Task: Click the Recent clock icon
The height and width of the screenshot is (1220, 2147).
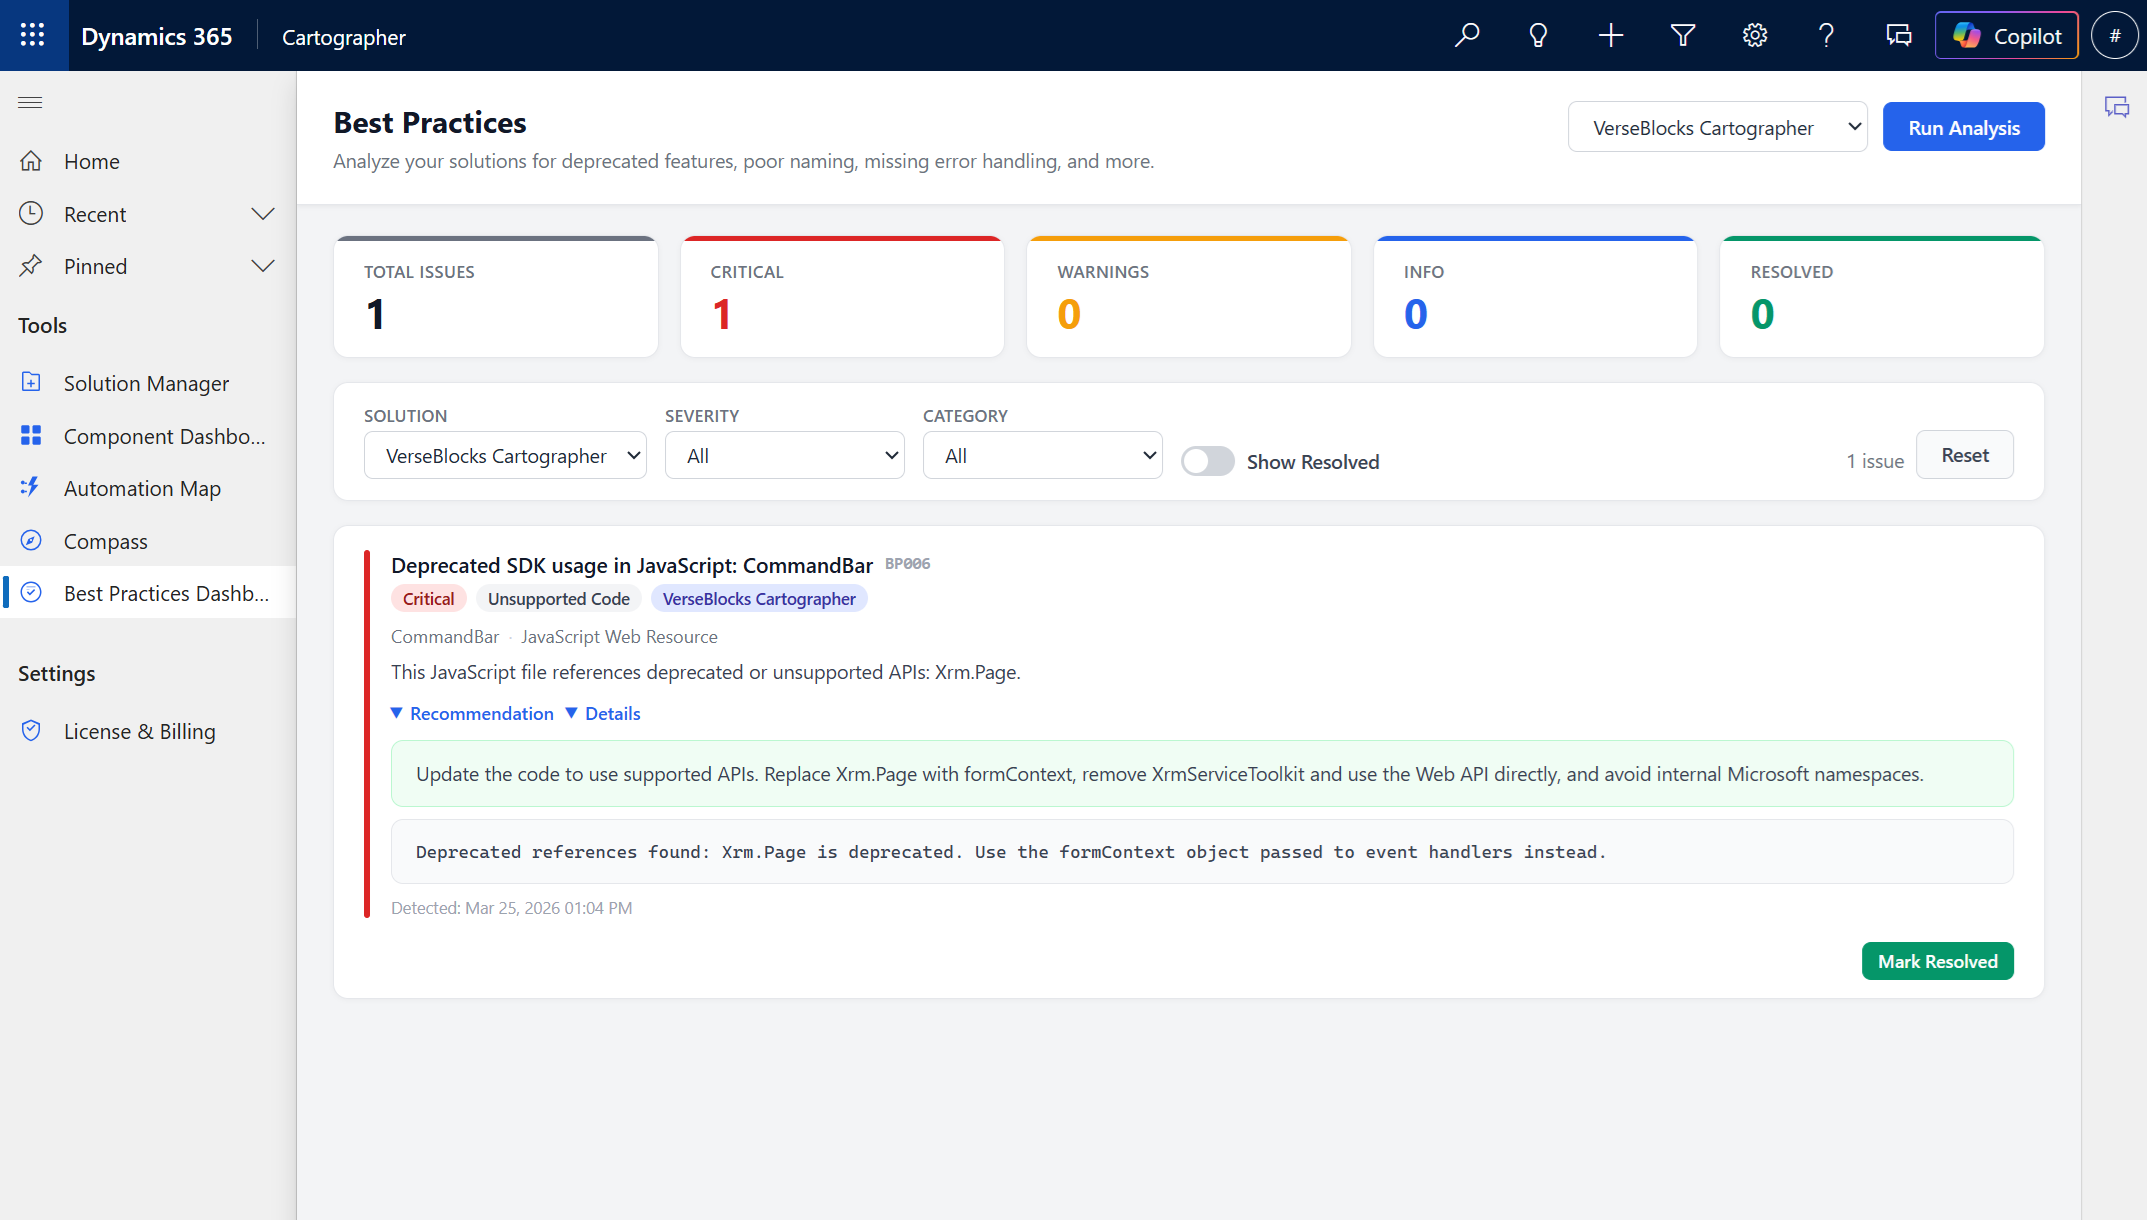Action: (31, 213)
